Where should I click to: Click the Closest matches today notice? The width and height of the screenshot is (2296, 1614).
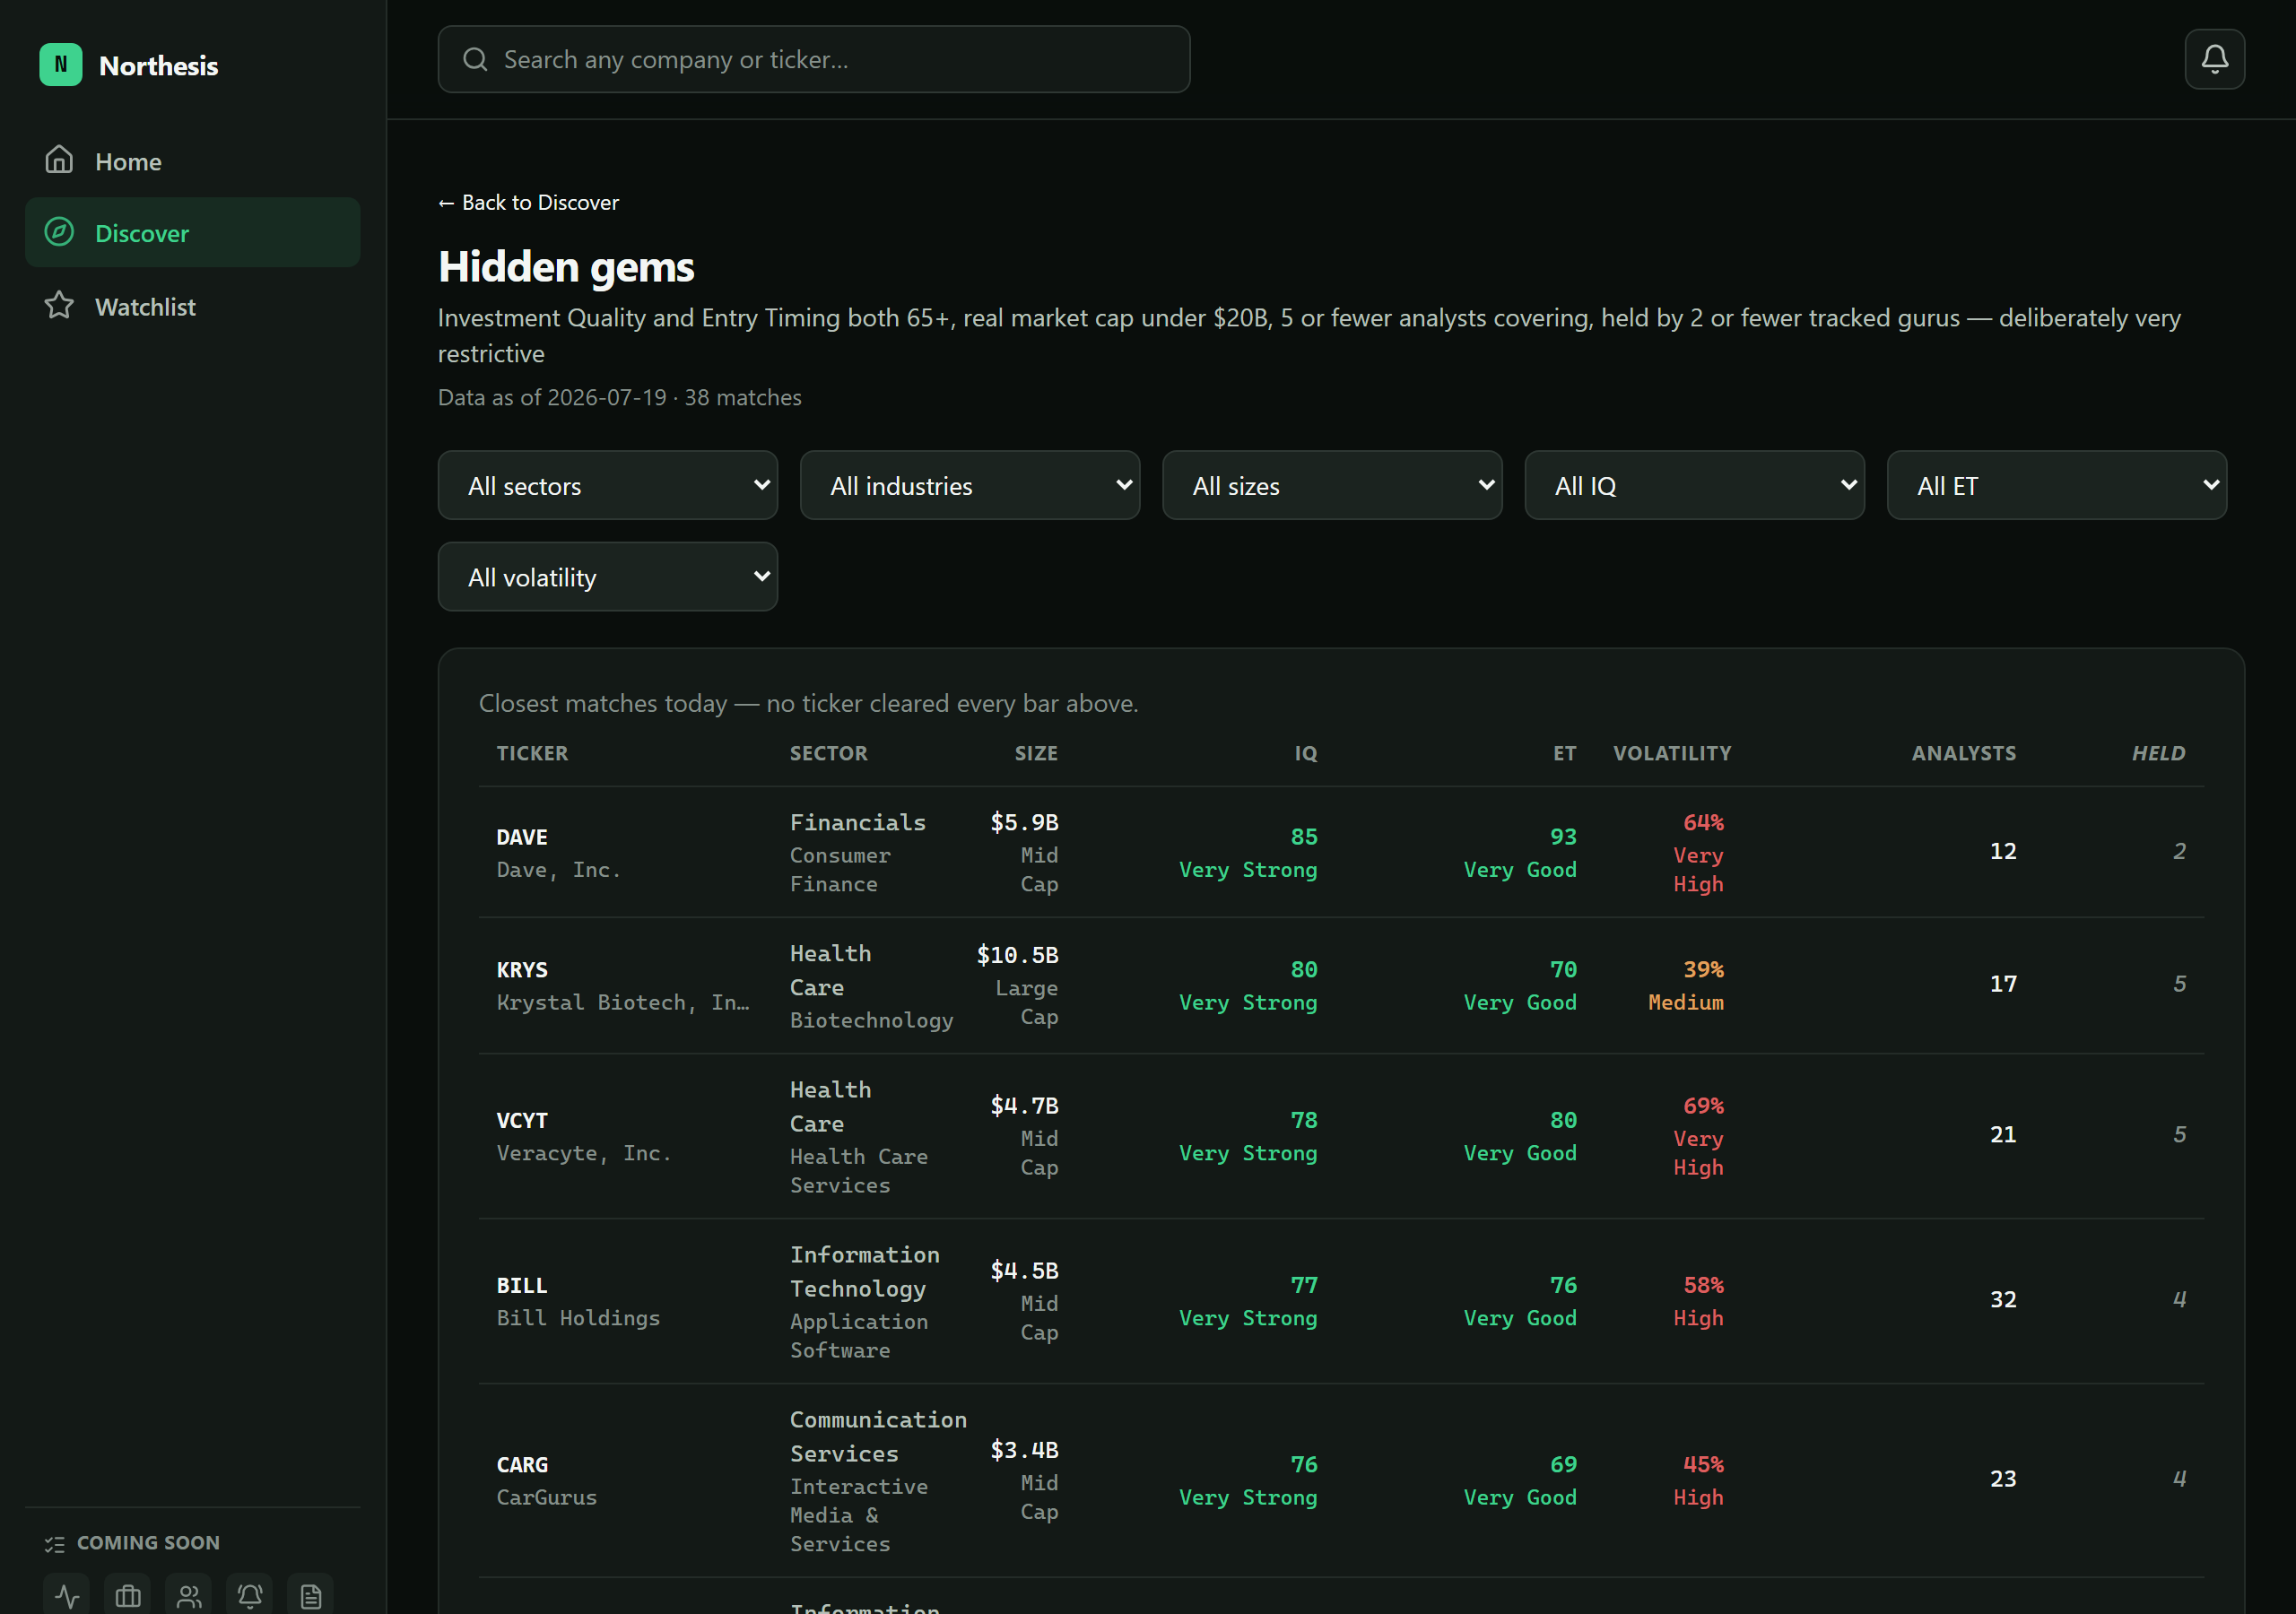click(x=808, y=703)
